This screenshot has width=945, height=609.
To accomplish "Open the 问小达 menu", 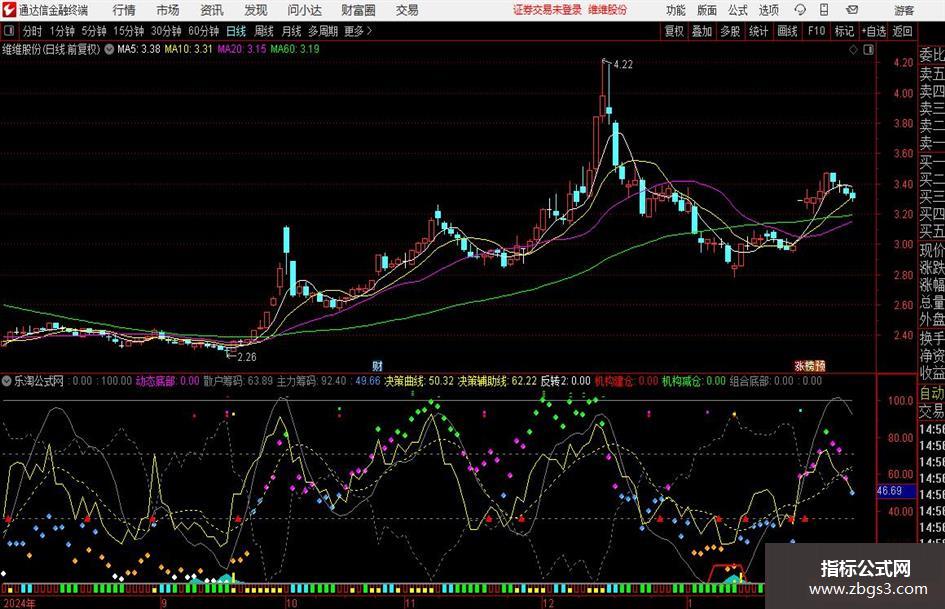I will [304, 10].
